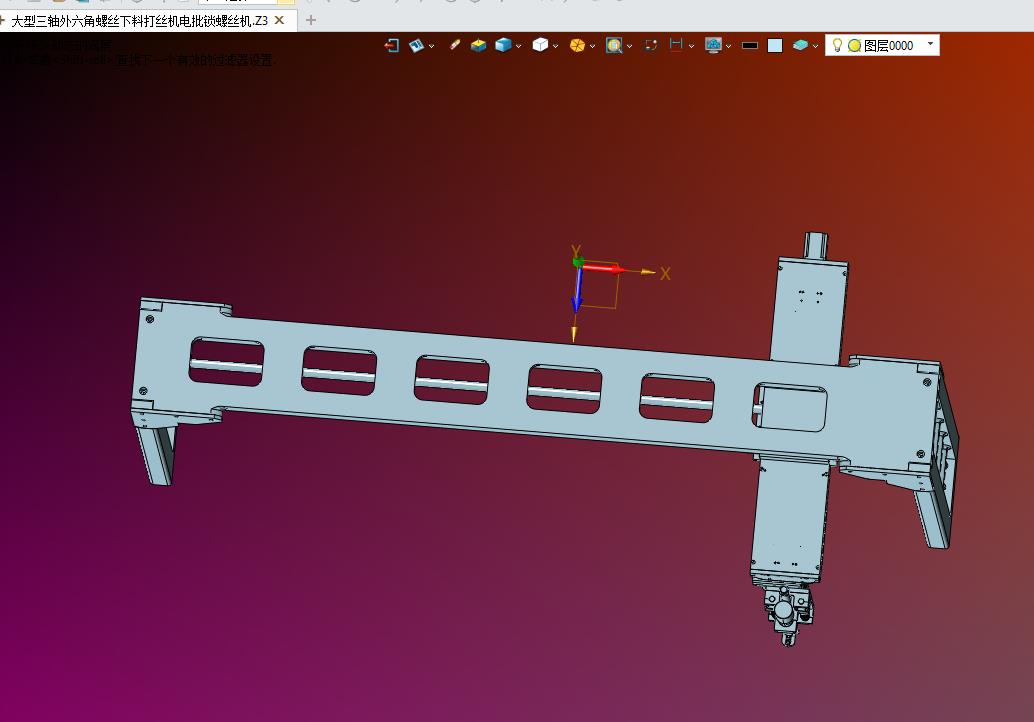The width and height of the screenshot is (1034, 722).
Task: Open dropdown arrow beside H dimension icon
Action: 691,46
